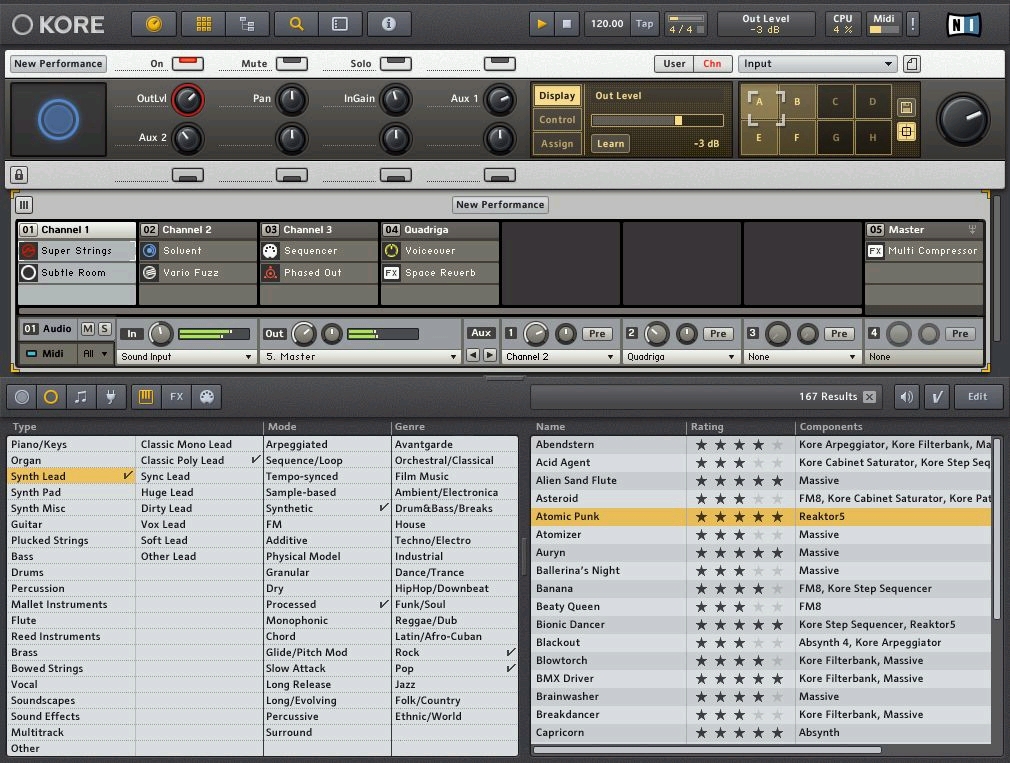Click the Pan knob
Screen dimensions: 1010x763
pos(292,100)
